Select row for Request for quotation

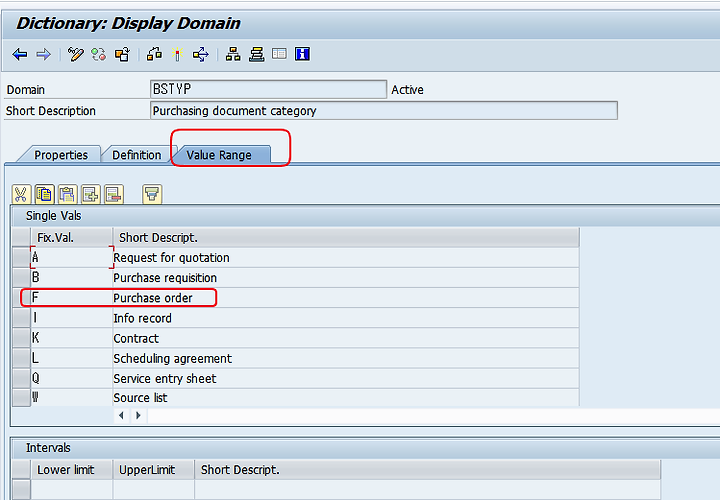(21, 258)
